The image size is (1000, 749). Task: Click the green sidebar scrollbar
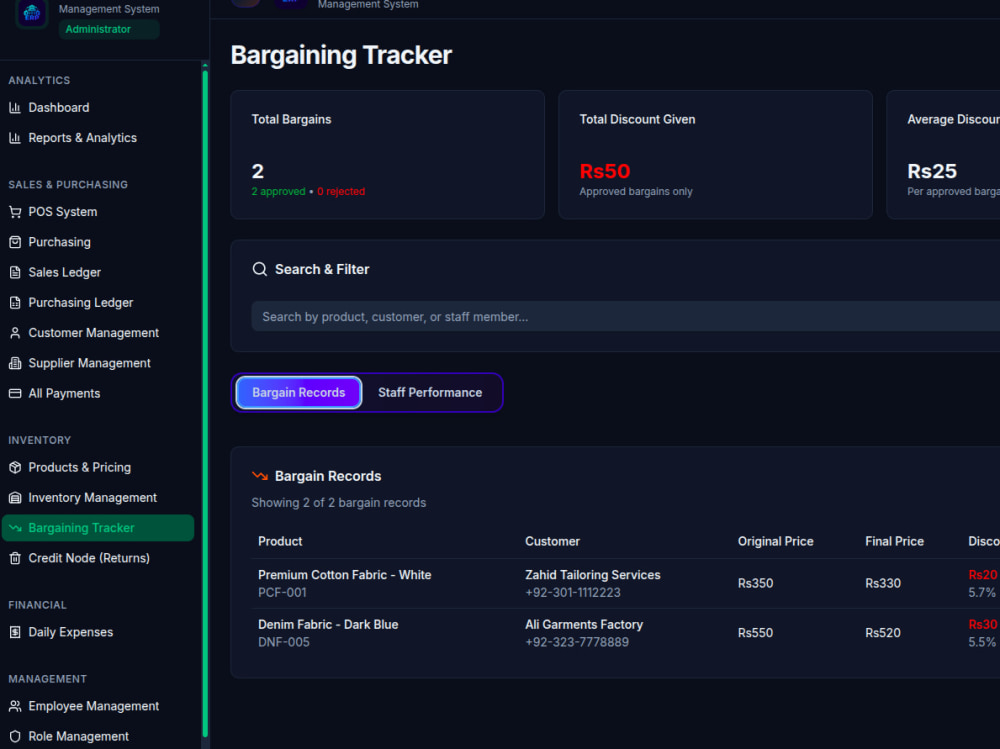[x=205, y=403]
